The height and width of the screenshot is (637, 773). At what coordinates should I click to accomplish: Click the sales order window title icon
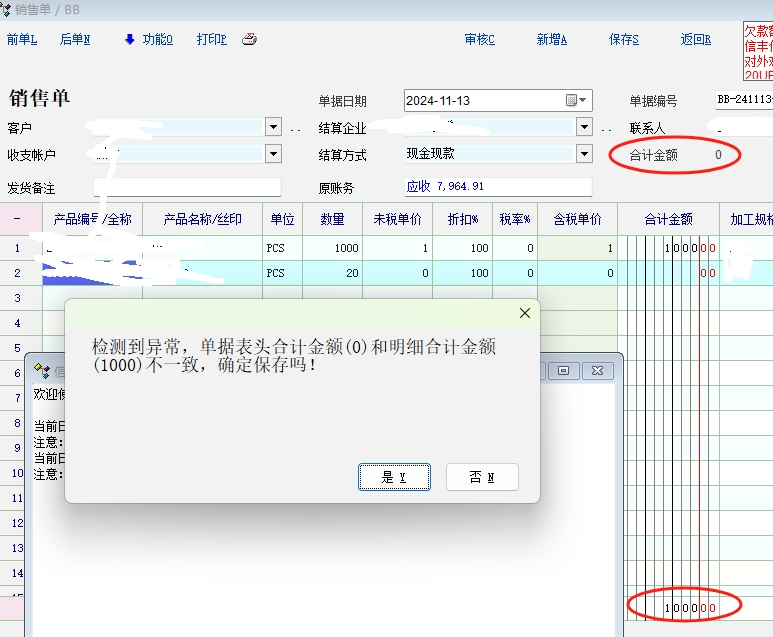click(6, 8)
